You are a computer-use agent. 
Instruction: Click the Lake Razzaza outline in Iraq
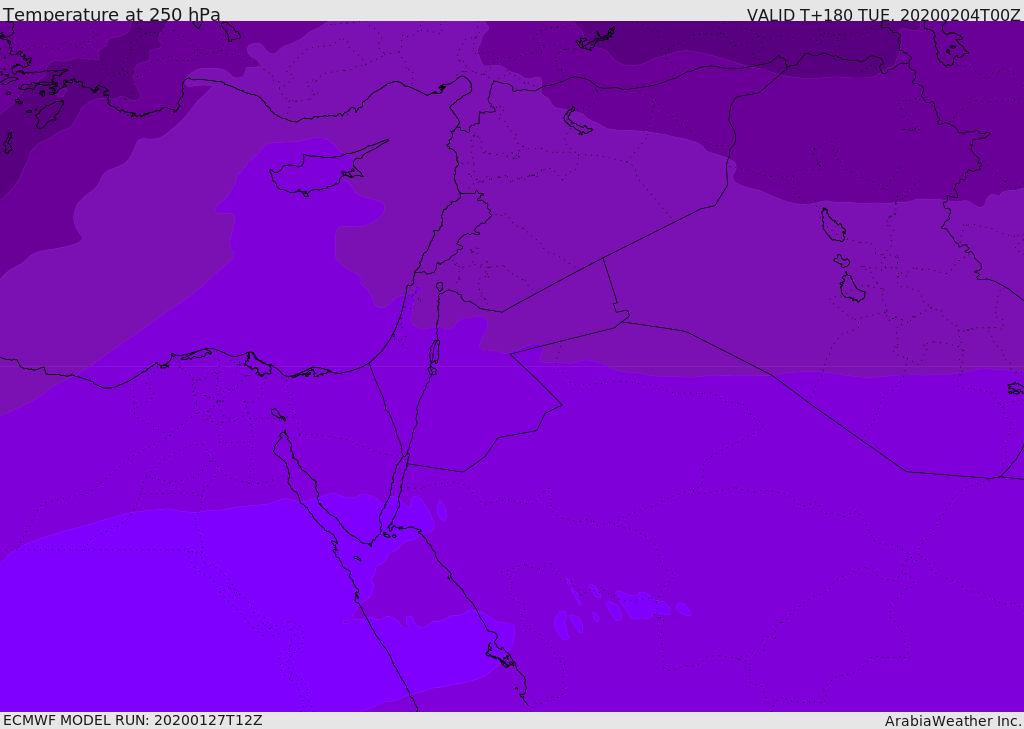[x=852, y=287]
